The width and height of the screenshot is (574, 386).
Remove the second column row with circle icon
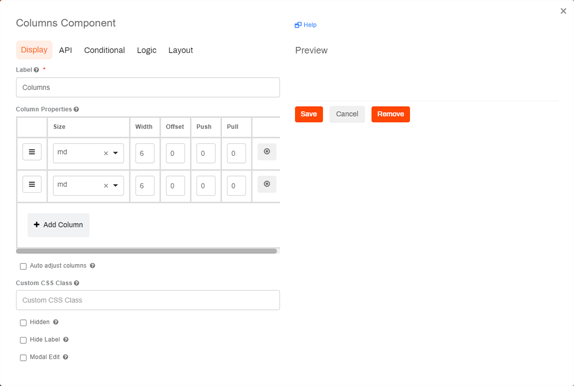tap(267, 184)
